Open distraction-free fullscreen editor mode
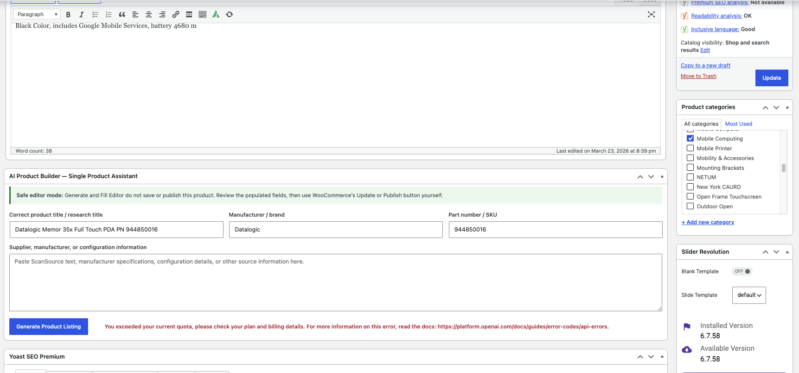799x373 pixels. [651, 14]
